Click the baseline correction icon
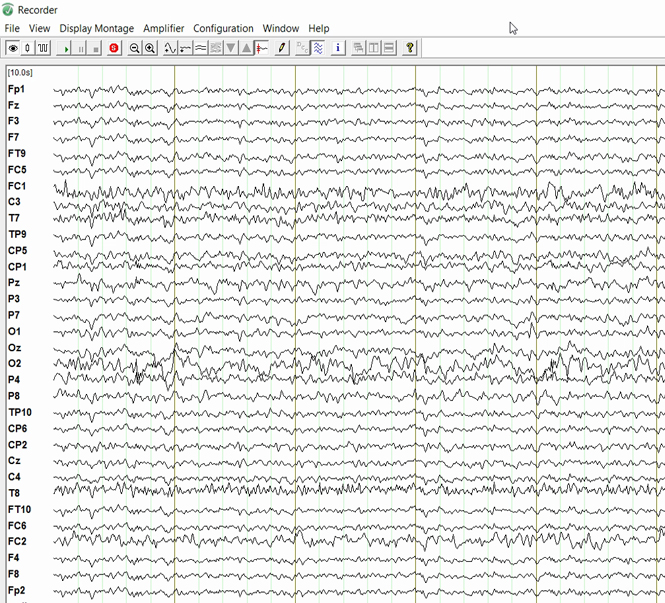 (x=186, y=48)
